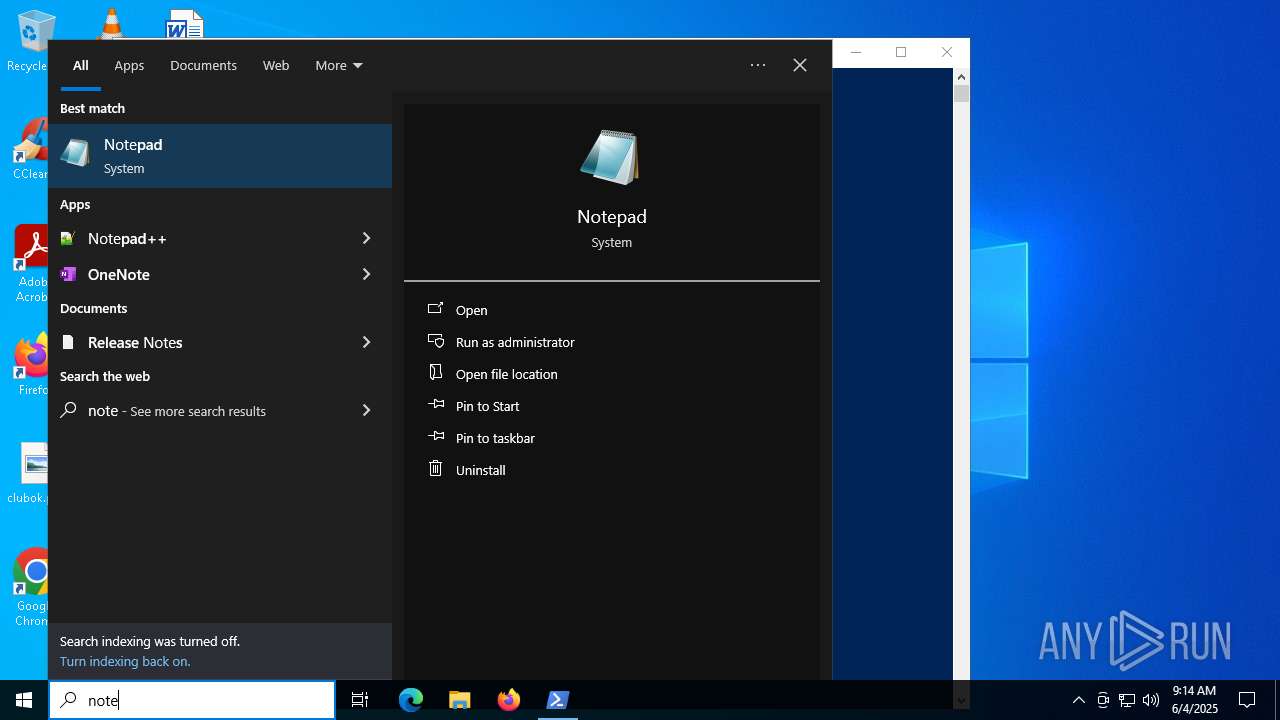Click the Notepad++ text in Apps list

(x=127, y=238)
